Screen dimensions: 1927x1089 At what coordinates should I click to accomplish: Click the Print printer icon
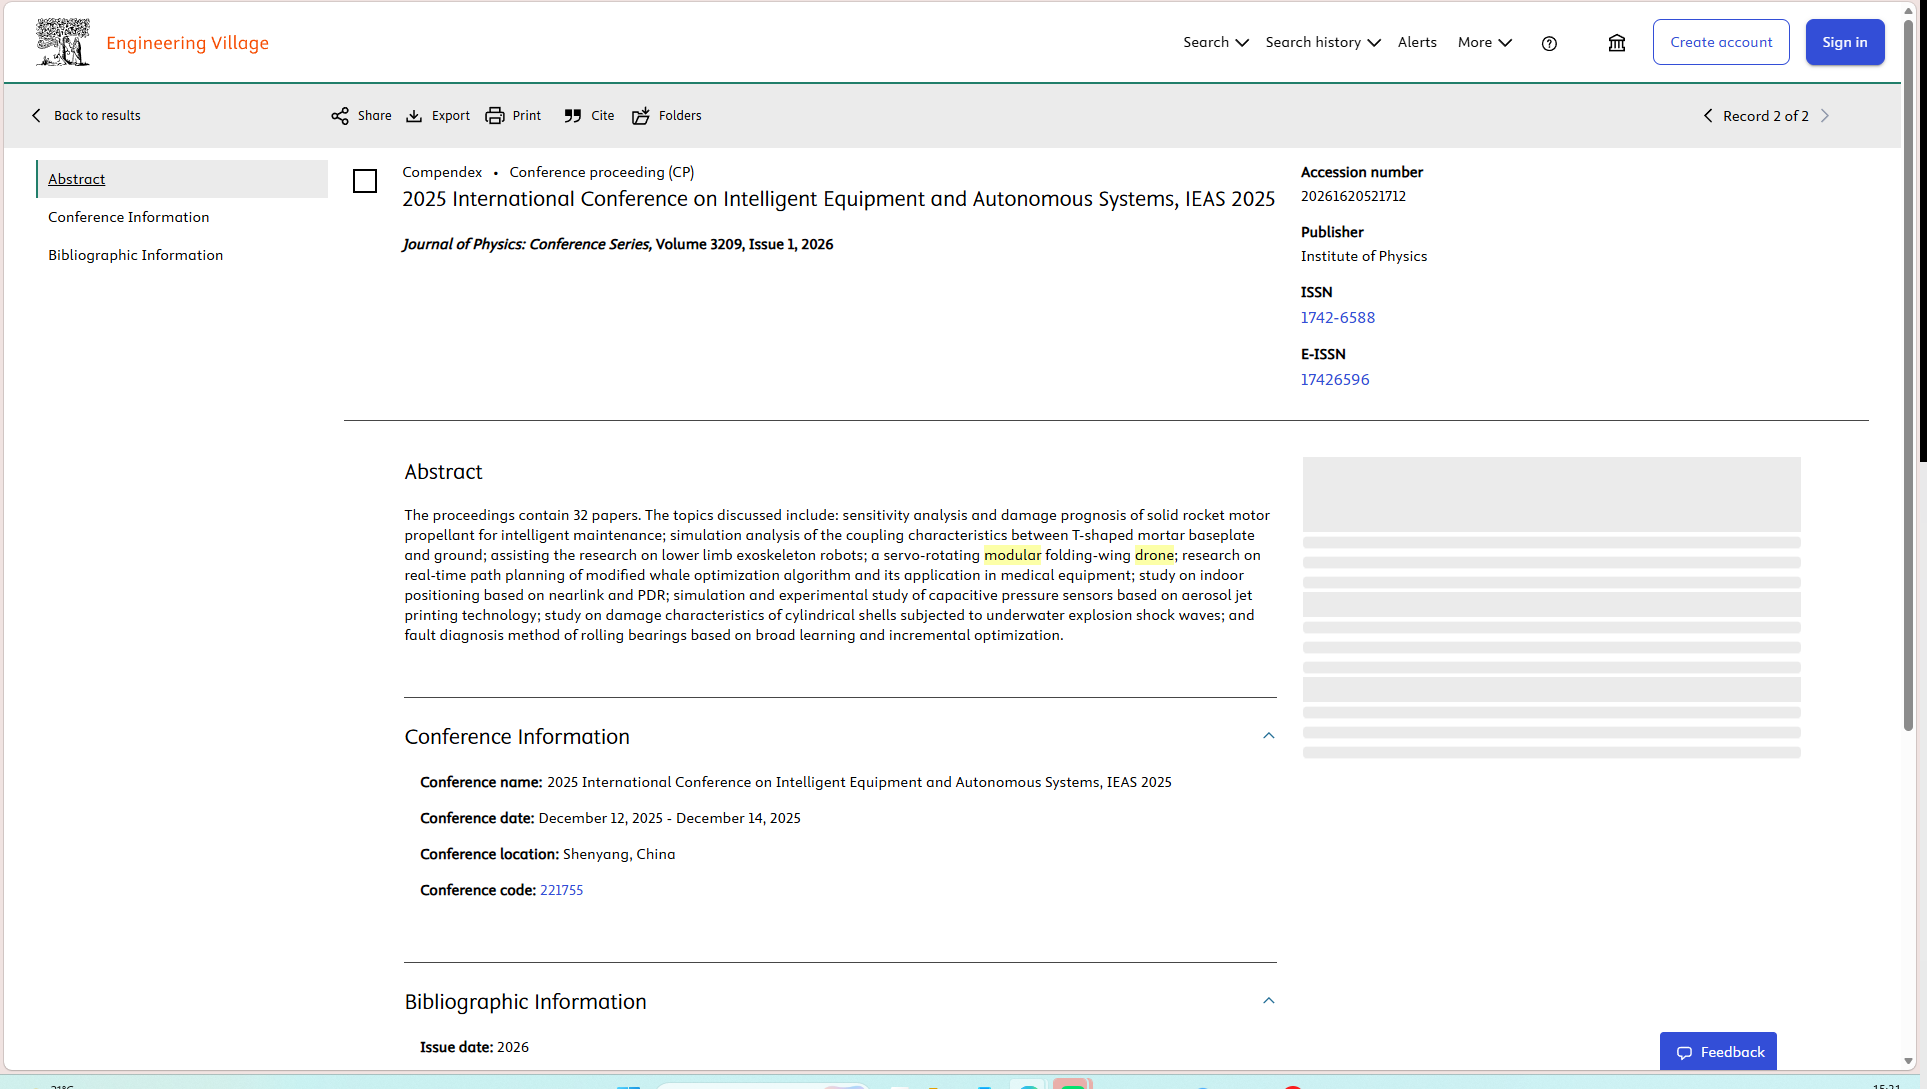(x=495, y=116)
